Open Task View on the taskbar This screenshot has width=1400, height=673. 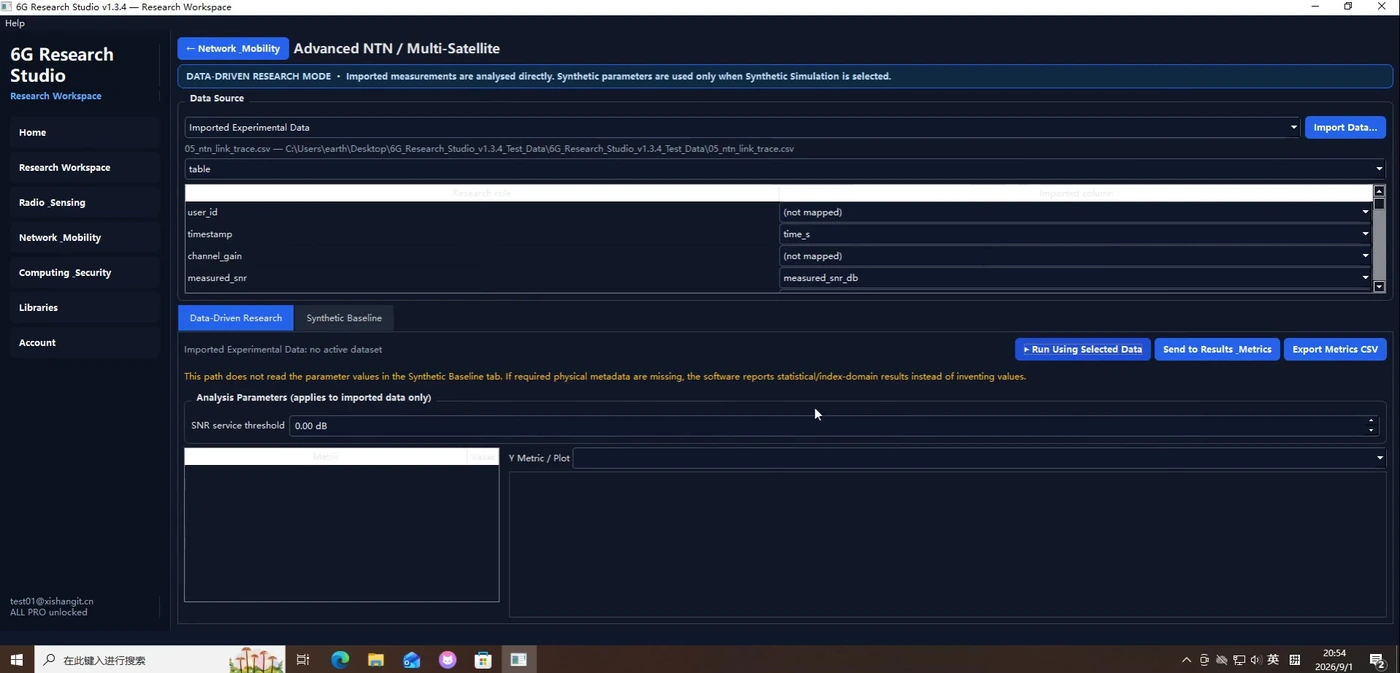(x=303, y=660)
